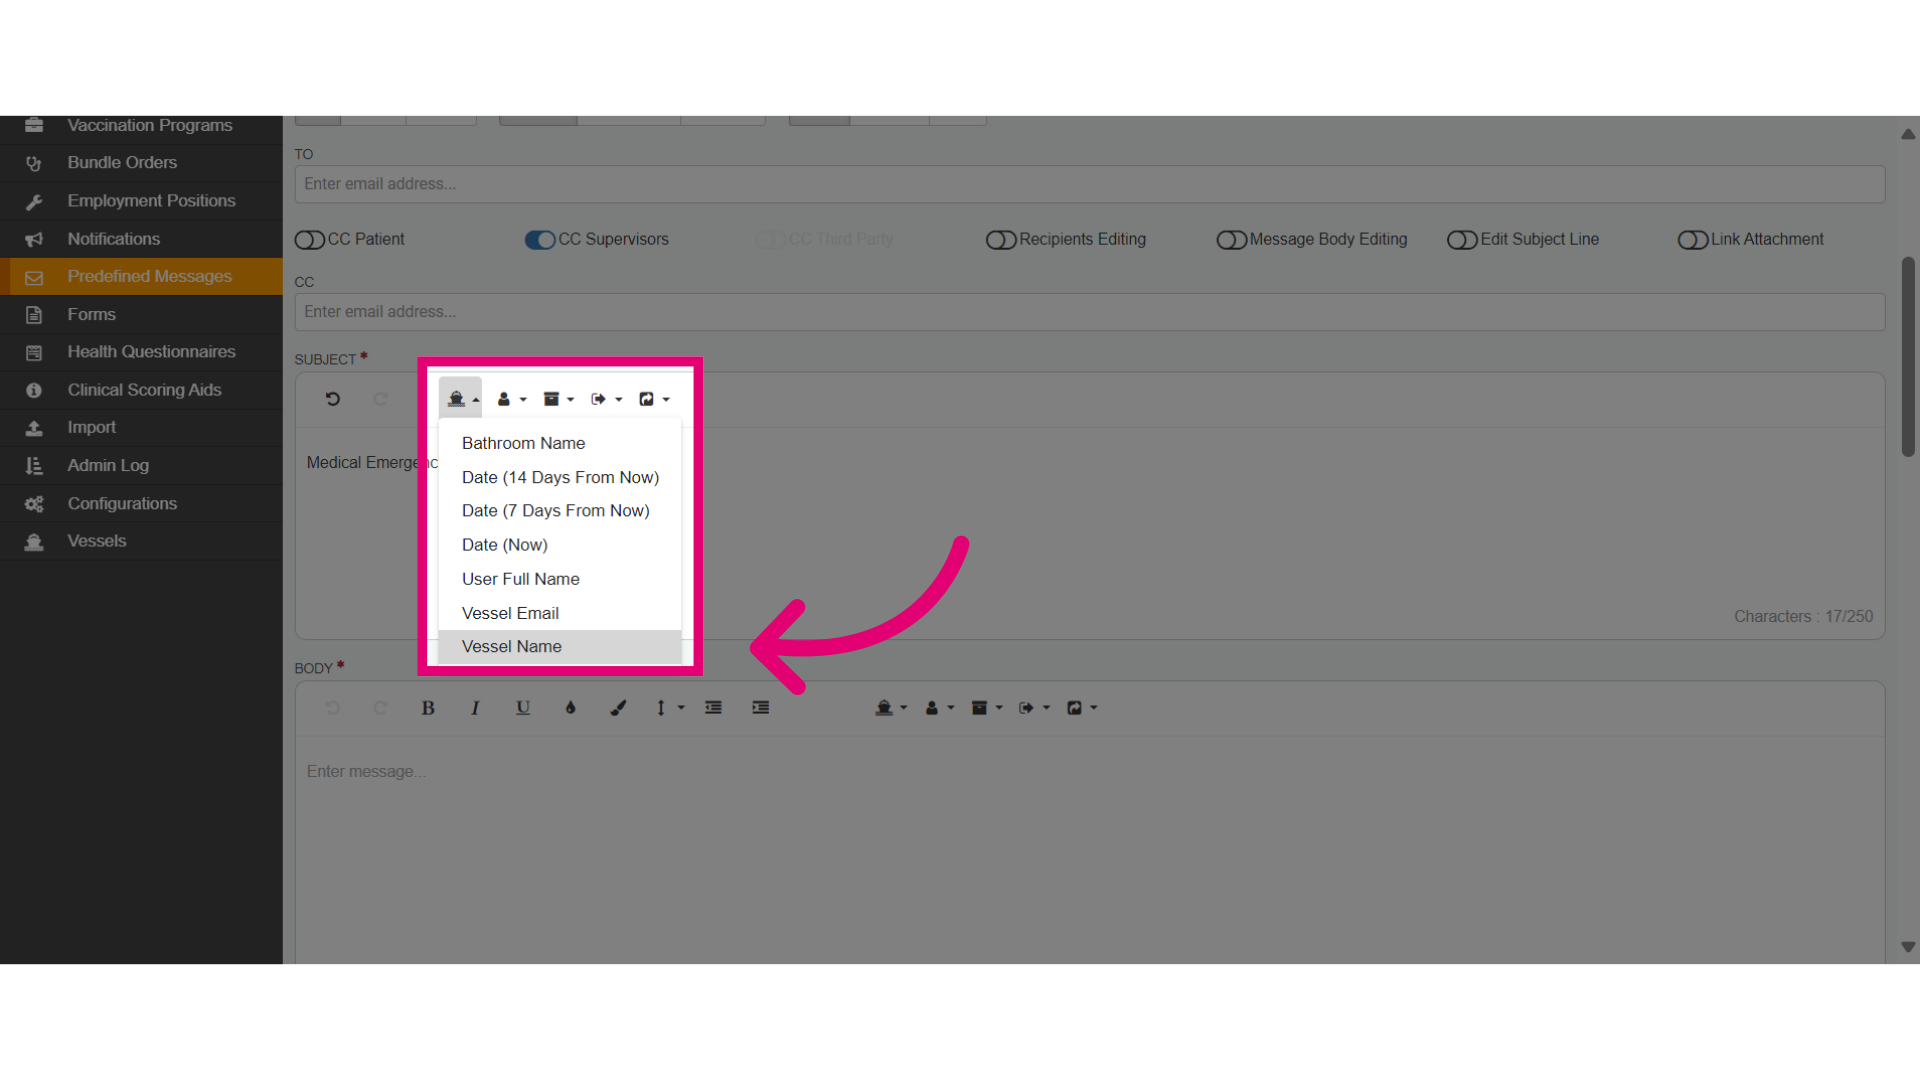The image size is (1920, 1080).
Task: Undo in the body editor toolbar
Action: coord(333,708)
